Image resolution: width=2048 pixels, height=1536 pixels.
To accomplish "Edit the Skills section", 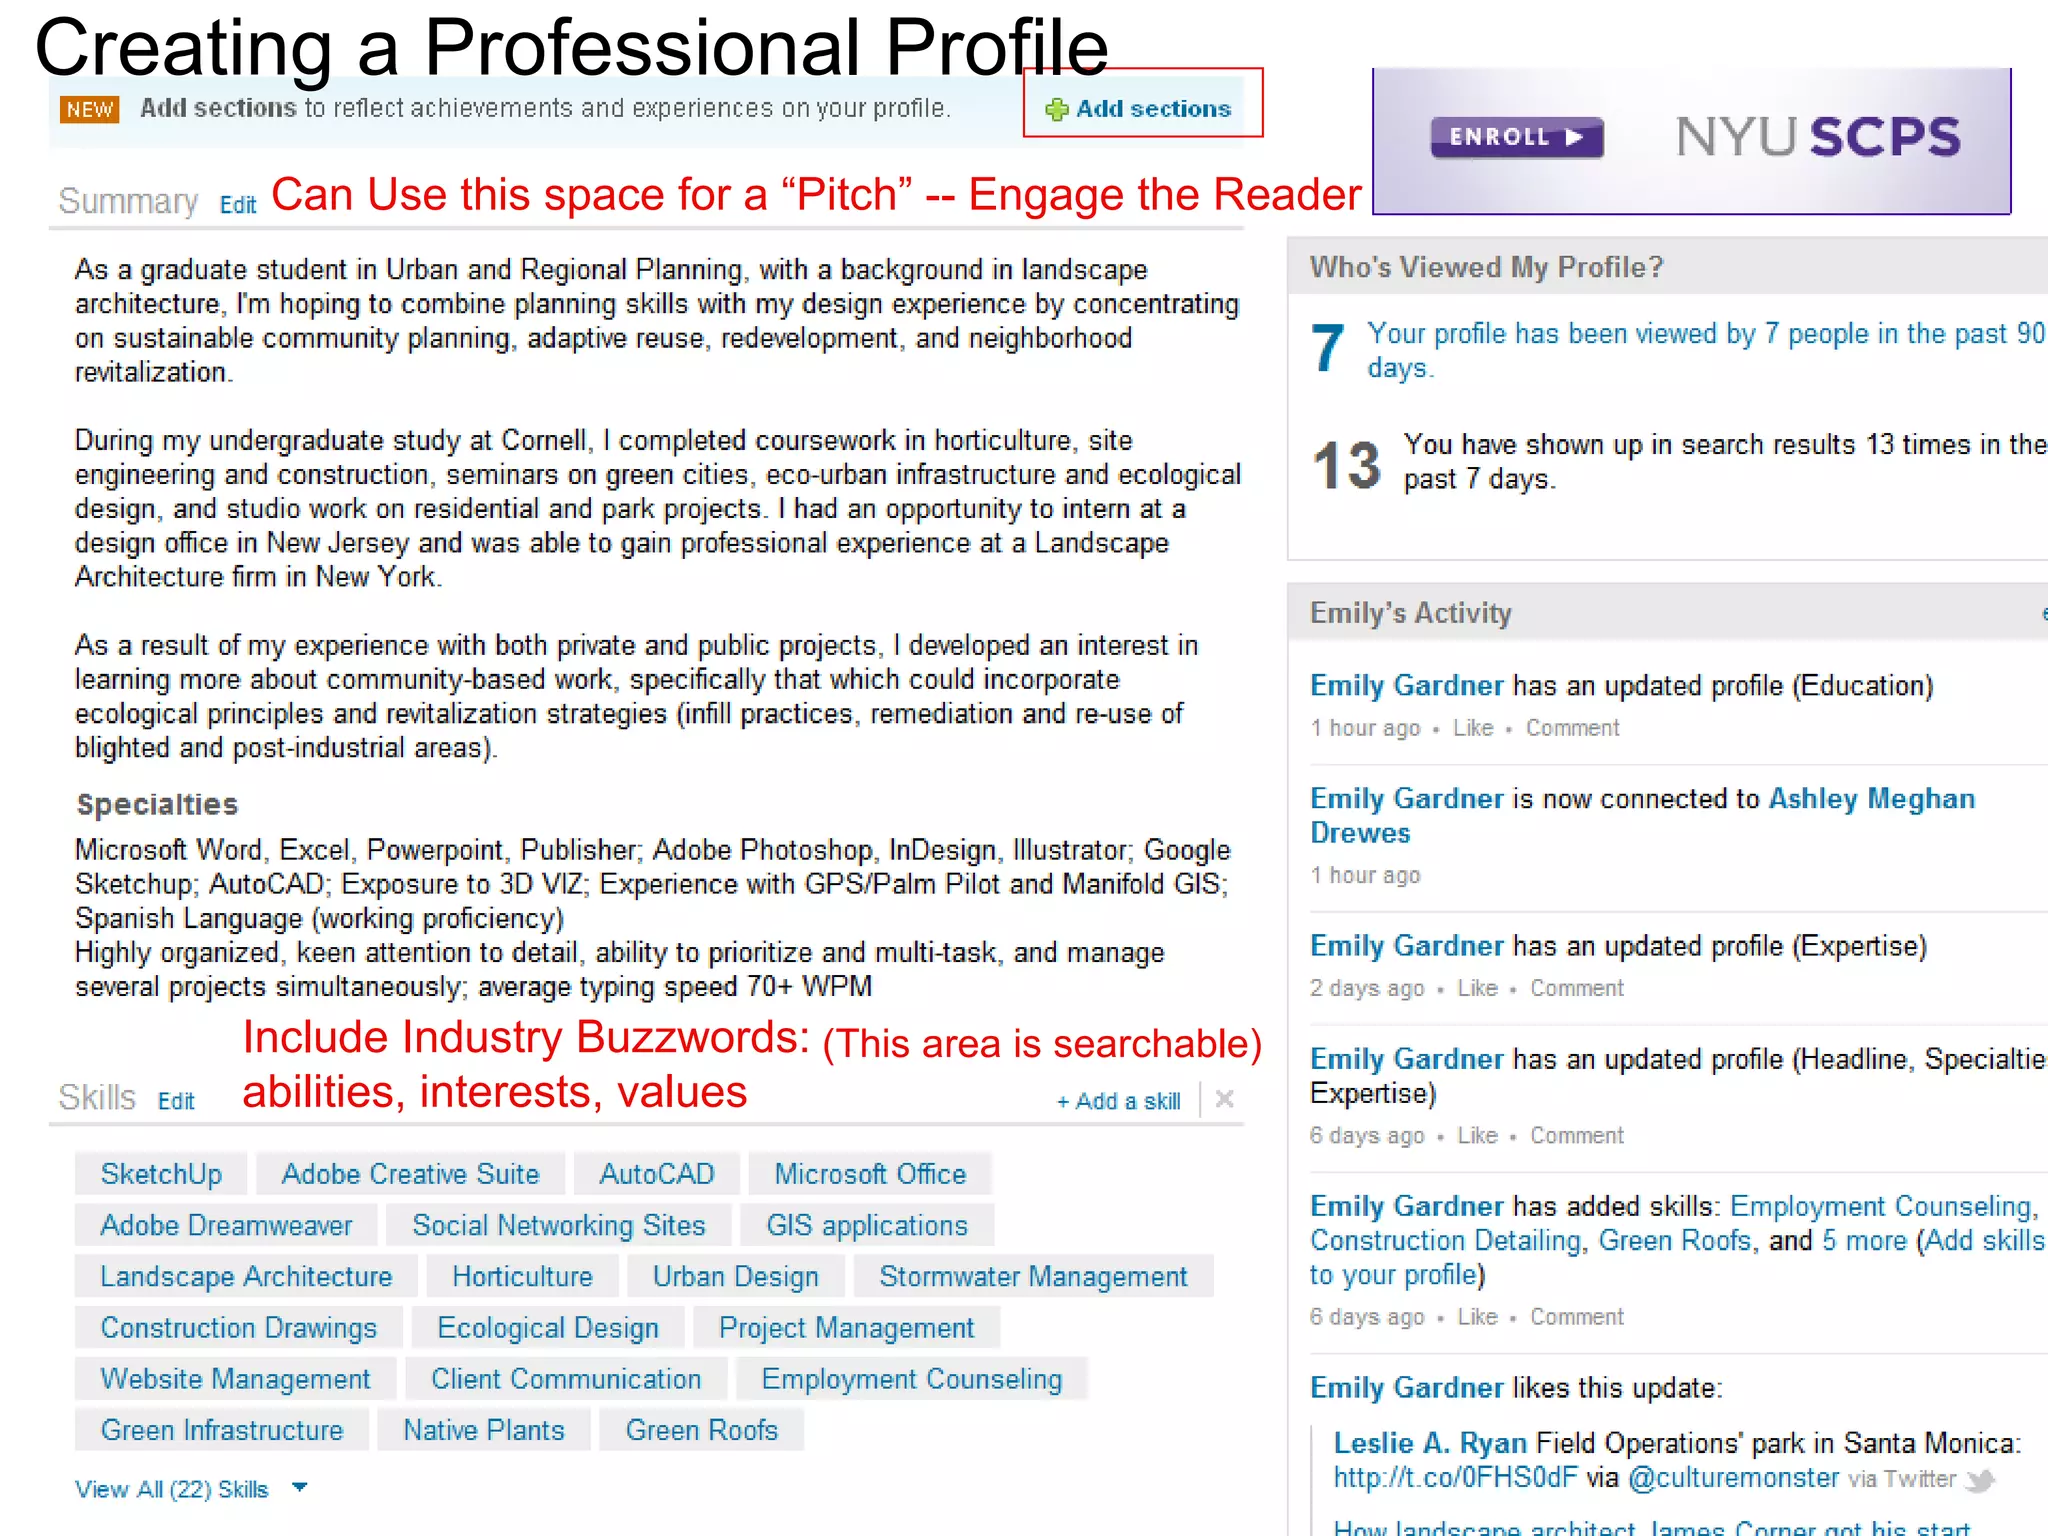I will 176,1101.
